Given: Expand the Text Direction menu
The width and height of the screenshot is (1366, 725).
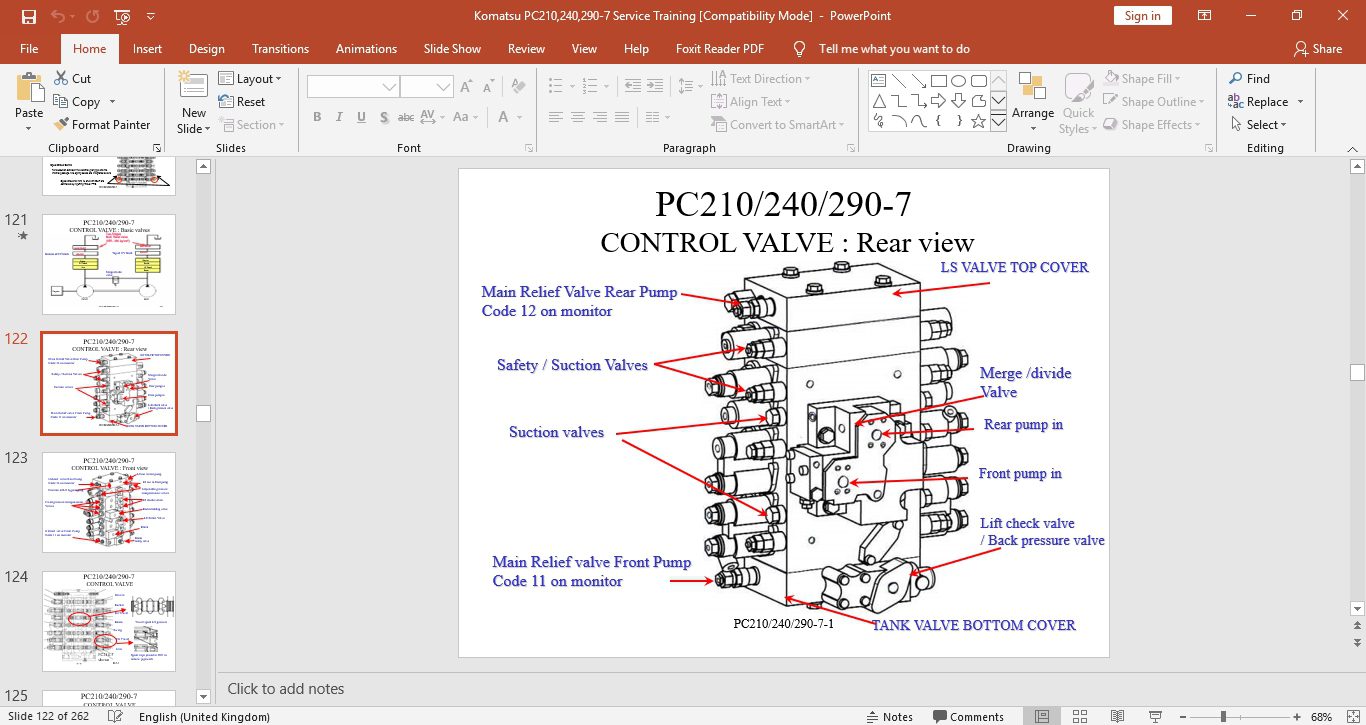Looking at the screenshot, I should 761,78.
